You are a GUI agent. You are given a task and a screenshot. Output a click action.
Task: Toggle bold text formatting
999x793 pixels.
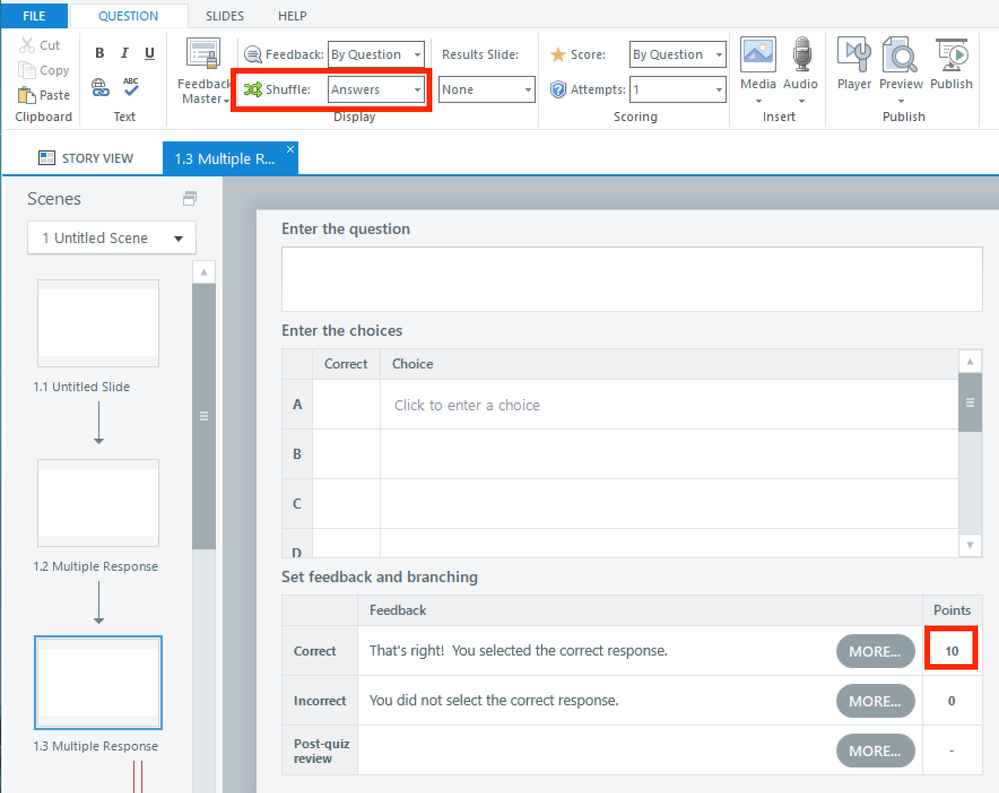coord(100,54)
